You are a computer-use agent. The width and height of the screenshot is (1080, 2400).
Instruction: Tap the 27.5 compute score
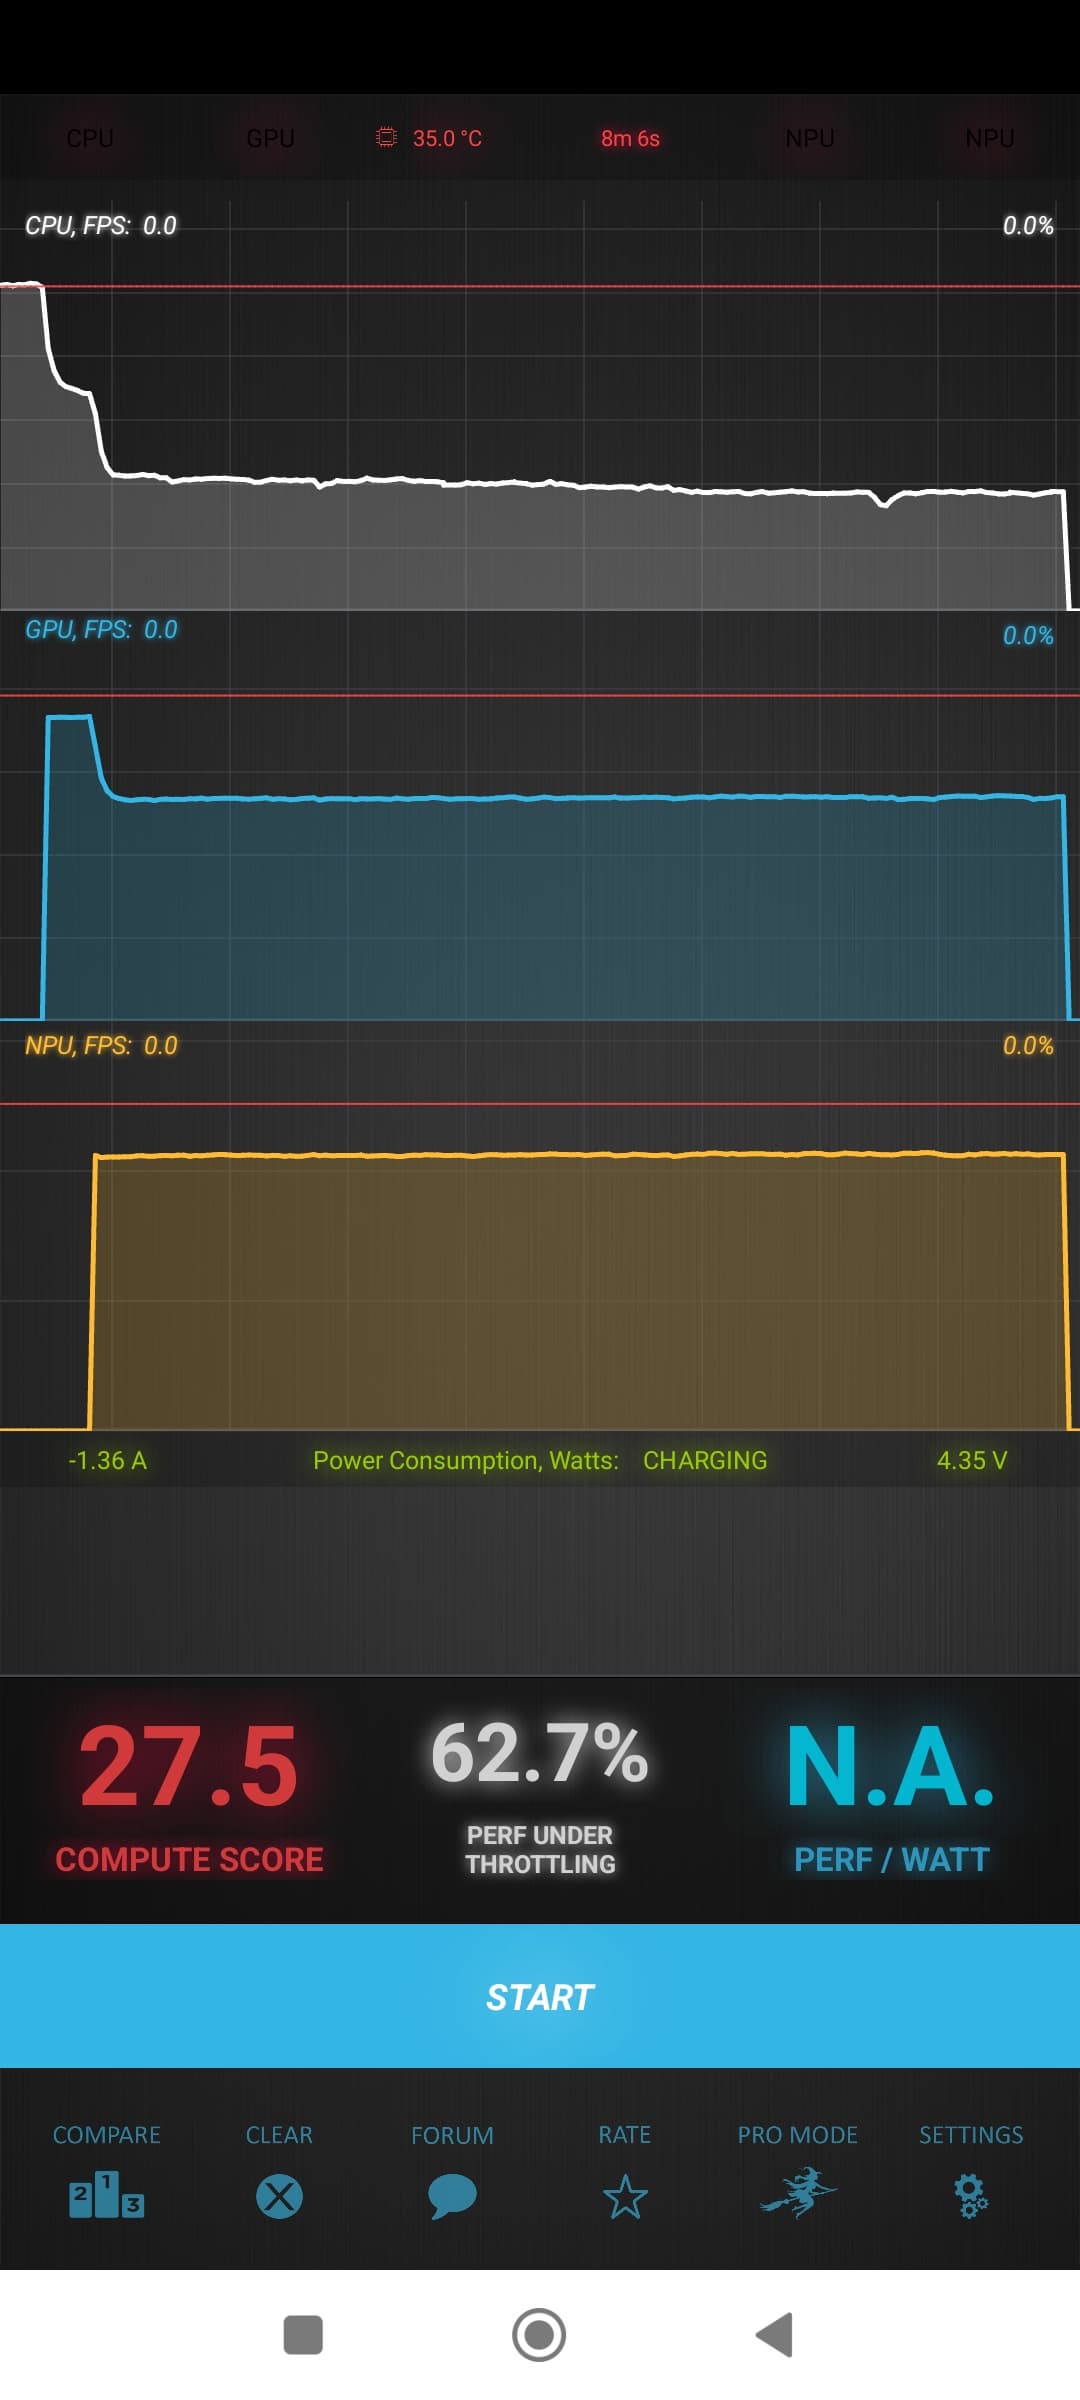[x=189, y=1766]
